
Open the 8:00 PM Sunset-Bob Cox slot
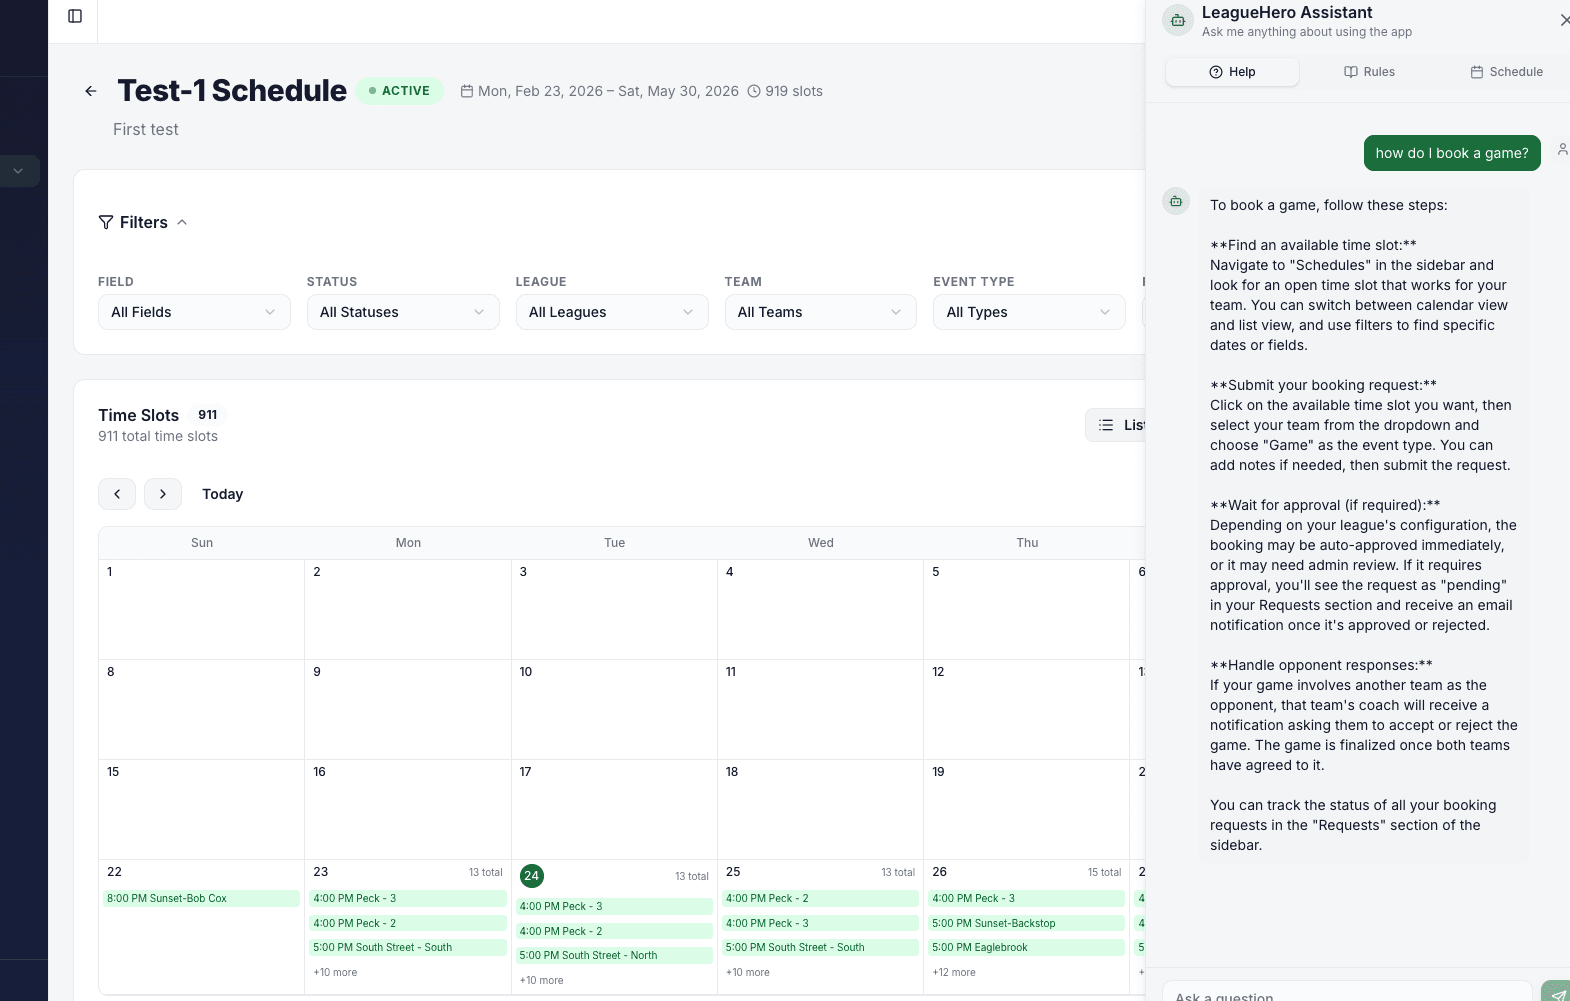pyautogui.click(x=201, y=898)
